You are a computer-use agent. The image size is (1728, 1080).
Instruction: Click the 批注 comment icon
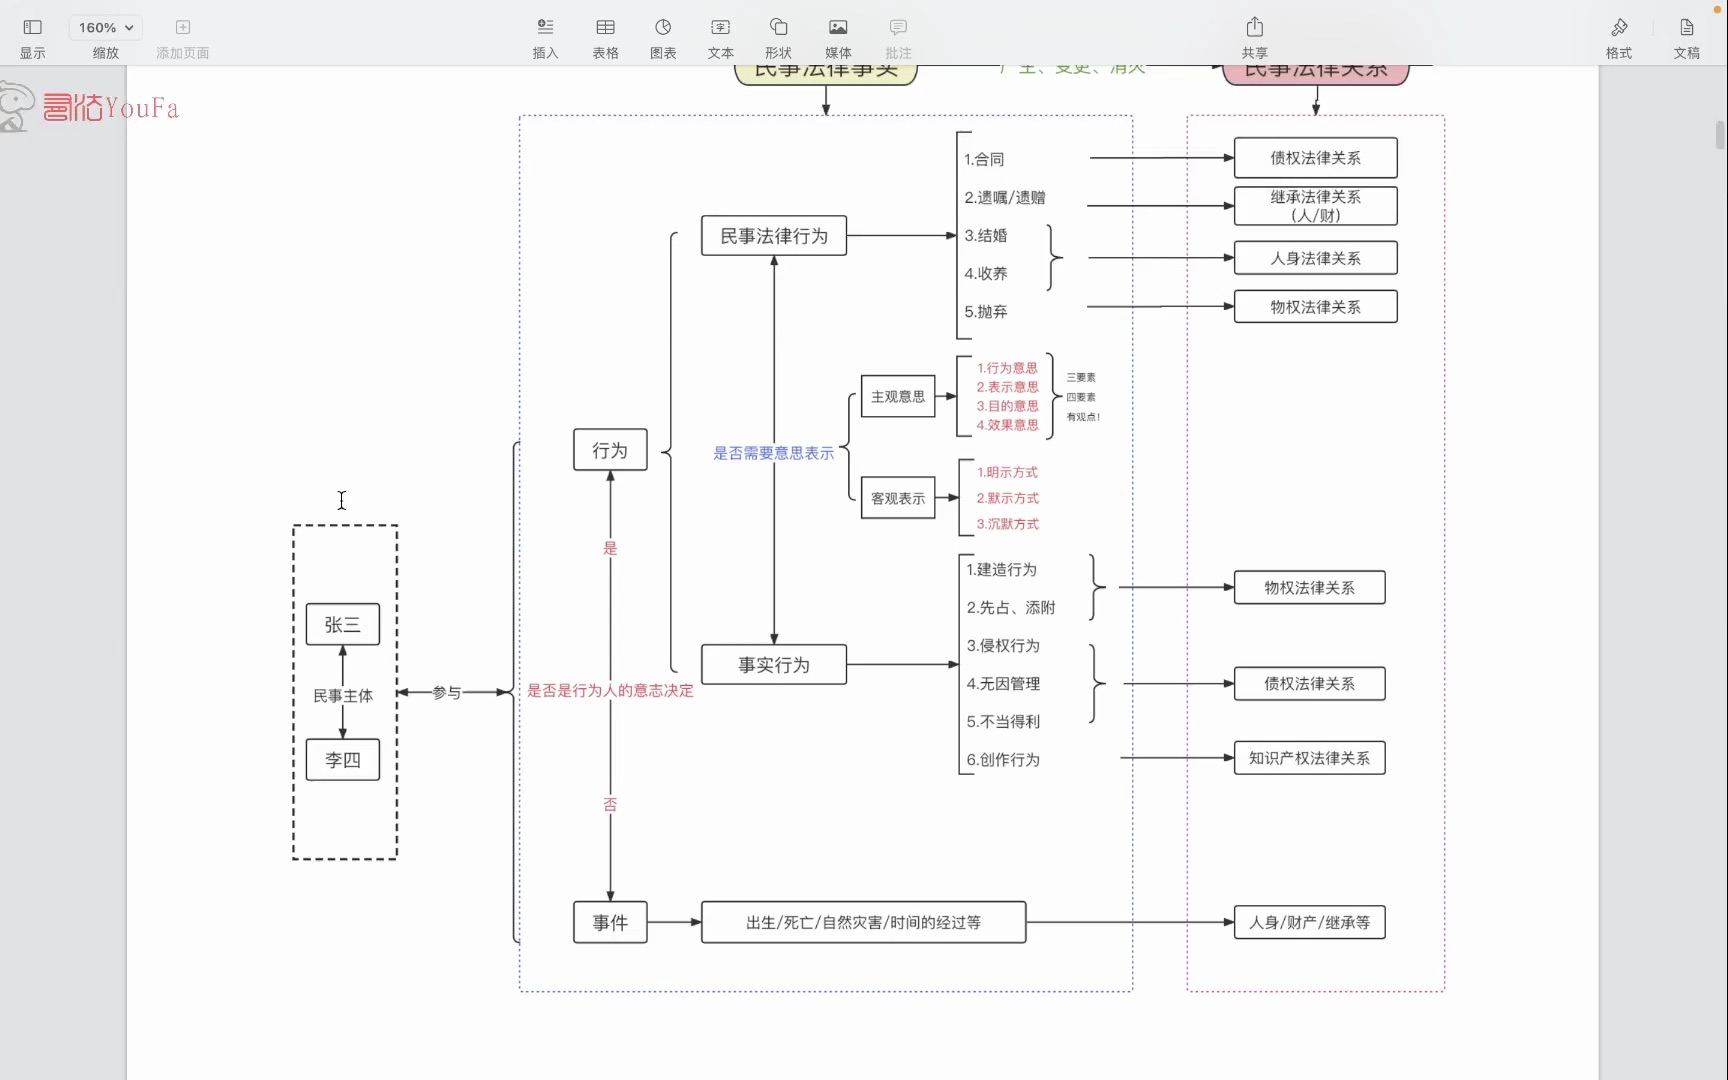pos(898,27)
